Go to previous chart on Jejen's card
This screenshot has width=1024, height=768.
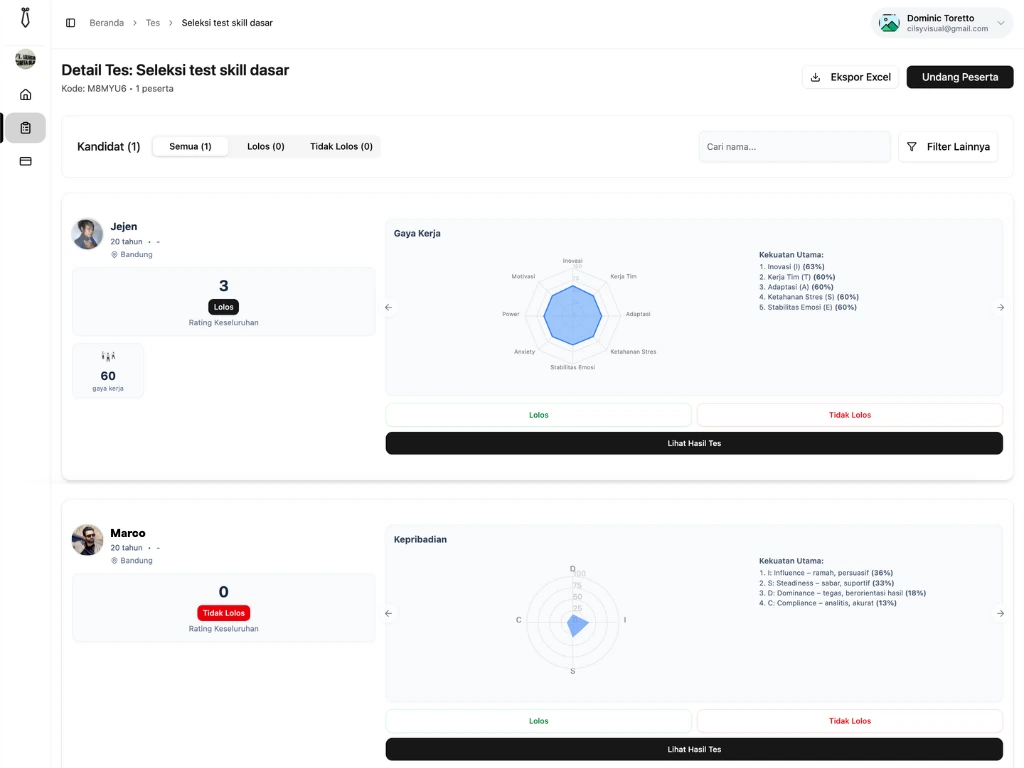coord(389,307)
